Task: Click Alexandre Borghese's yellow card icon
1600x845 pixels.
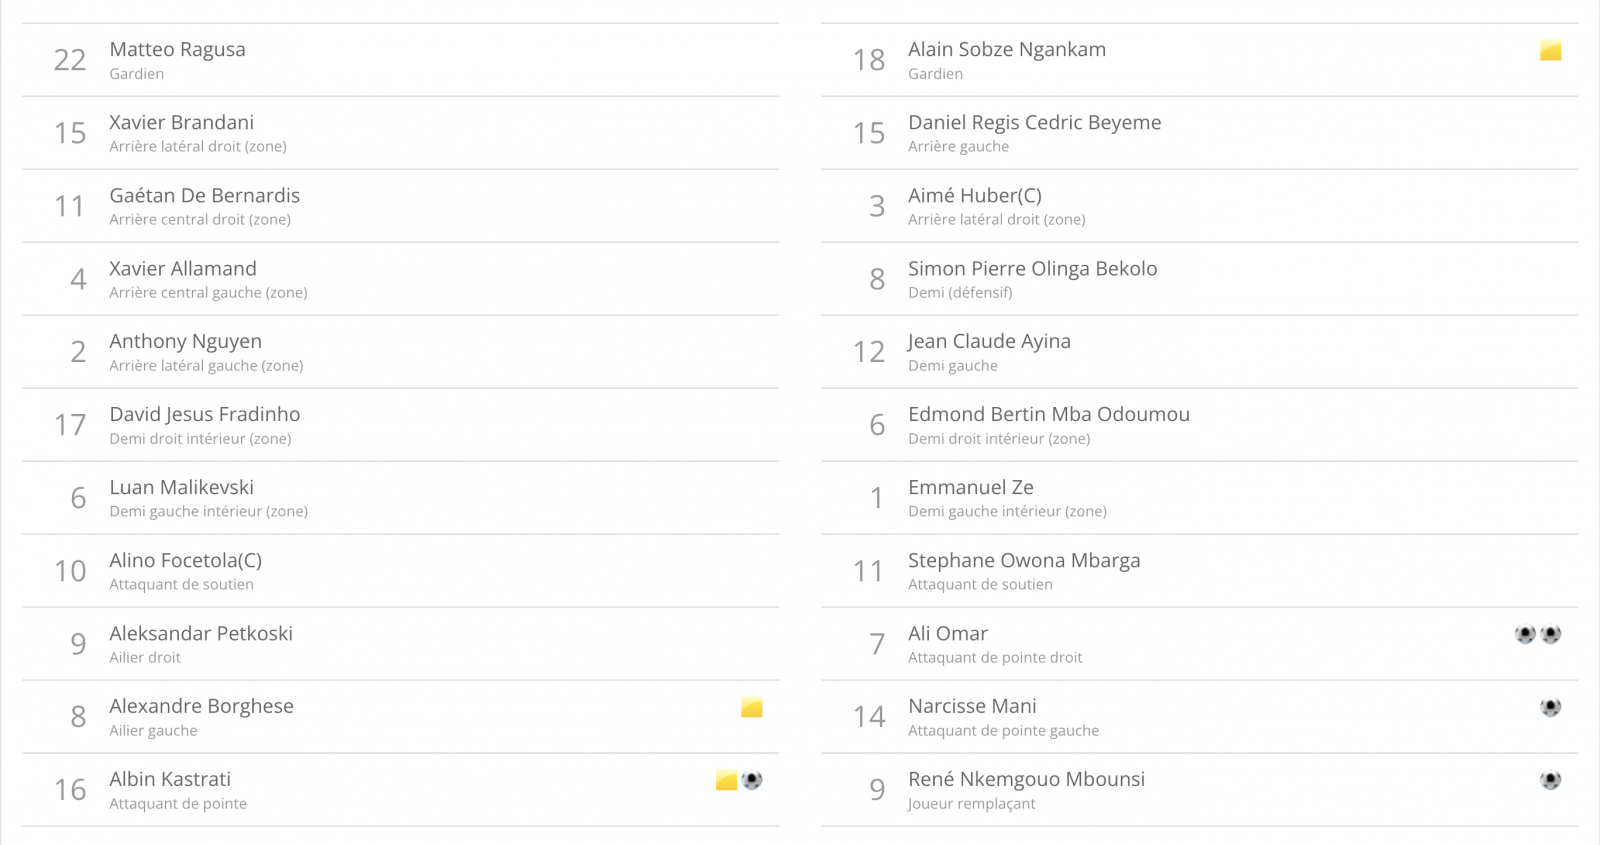Action: (752, 708)
